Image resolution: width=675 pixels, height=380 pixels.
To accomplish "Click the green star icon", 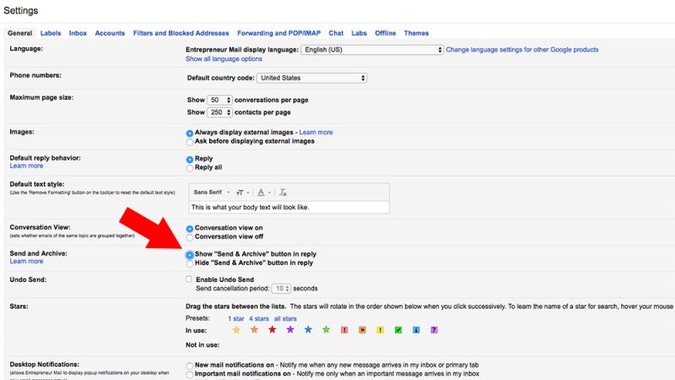I will 326,330.
